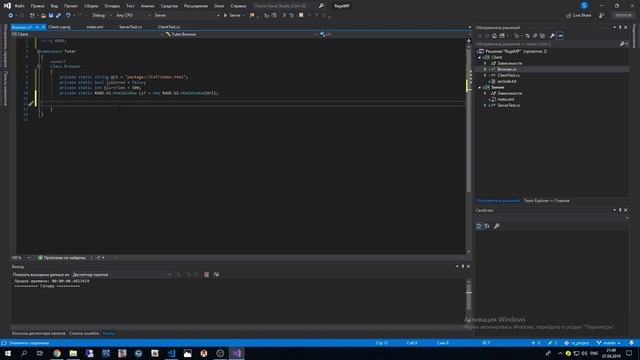The width and height of the screenshot is (640, 360).
Task: Click the Switch Views icon in Solution Explorer
Action: coord(502,36)
